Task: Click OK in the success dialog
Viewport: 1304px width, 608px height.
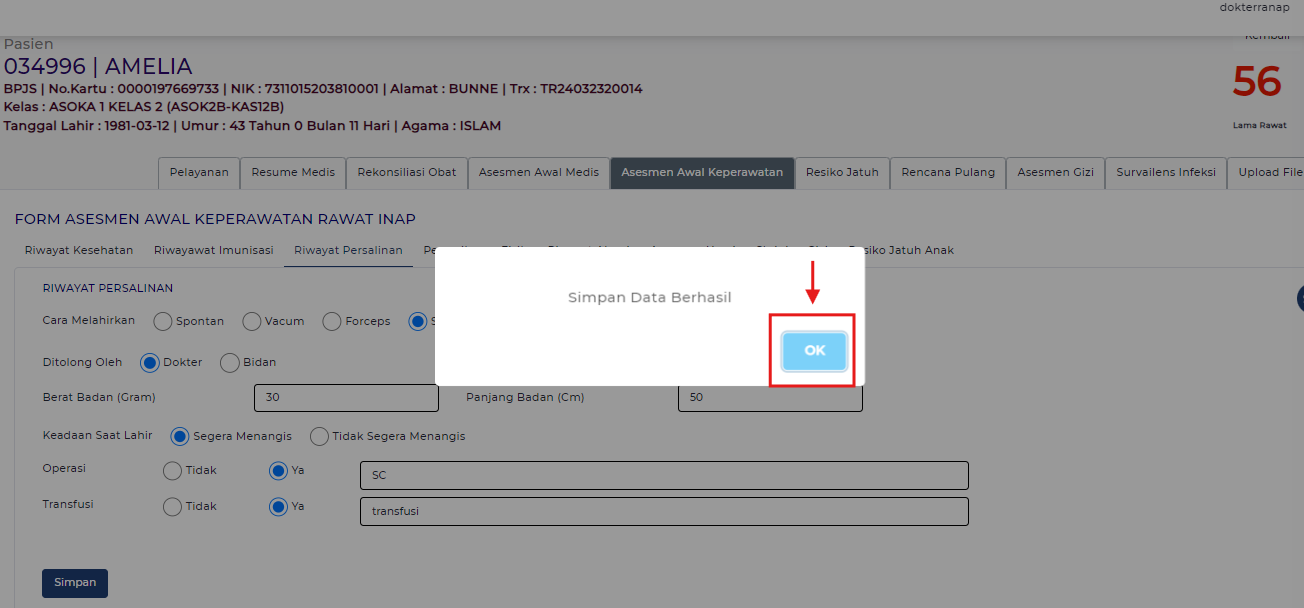Action: 814,351
